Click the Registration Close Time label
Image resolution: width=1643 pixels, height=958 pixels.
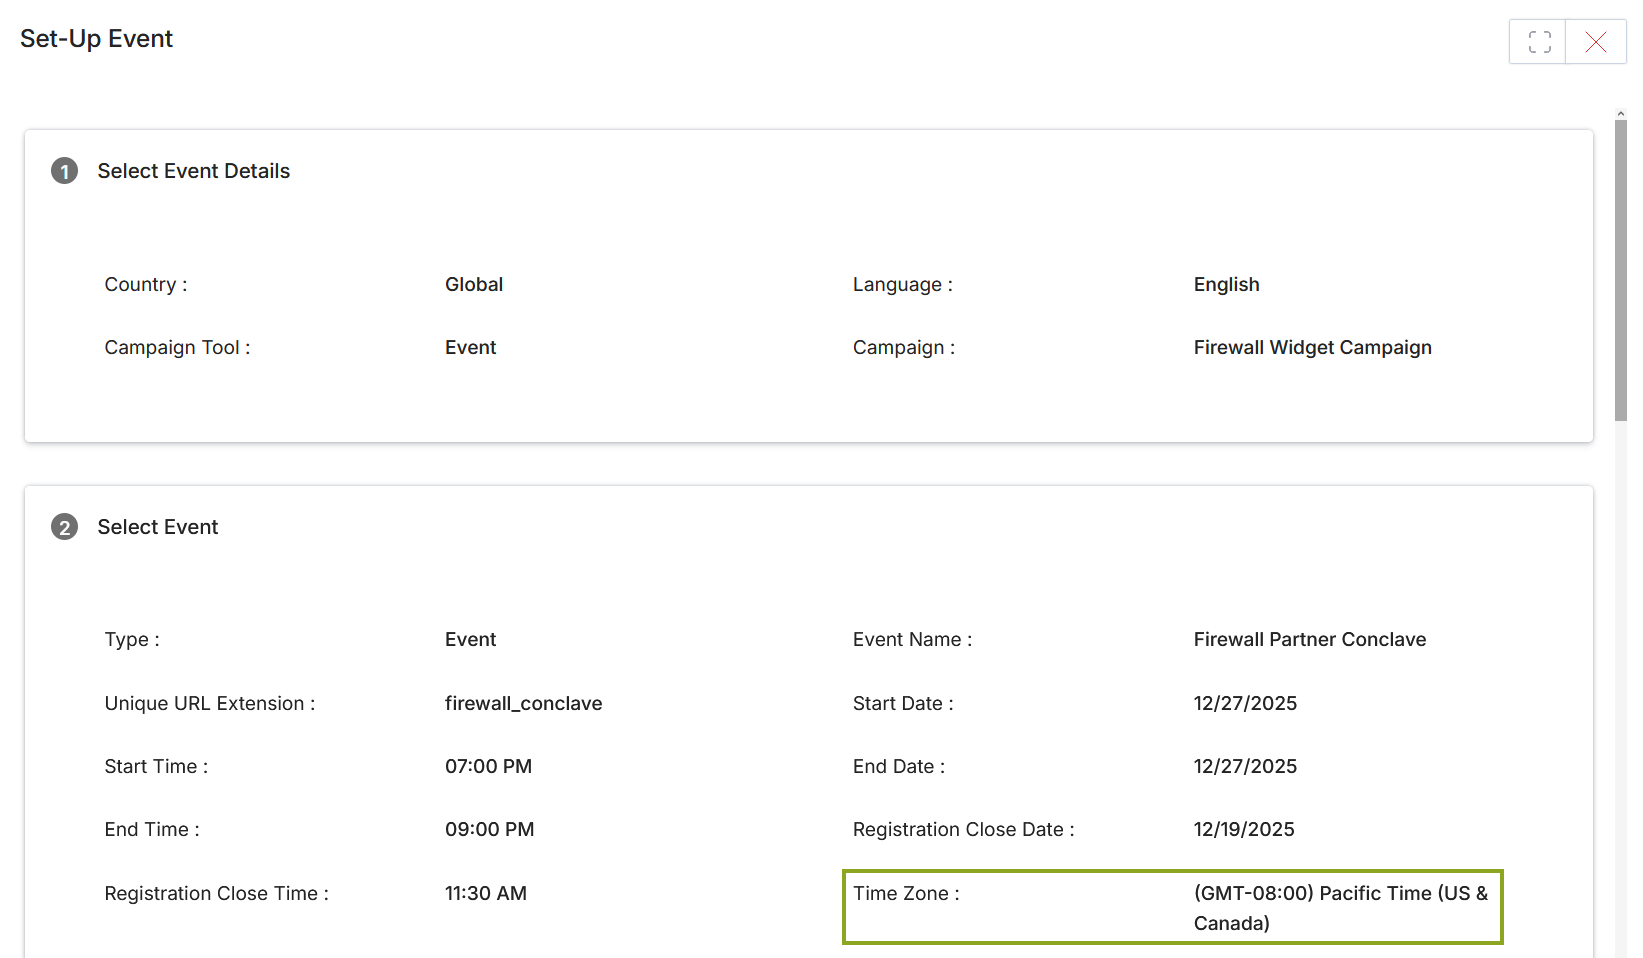(x=216, y=894)
